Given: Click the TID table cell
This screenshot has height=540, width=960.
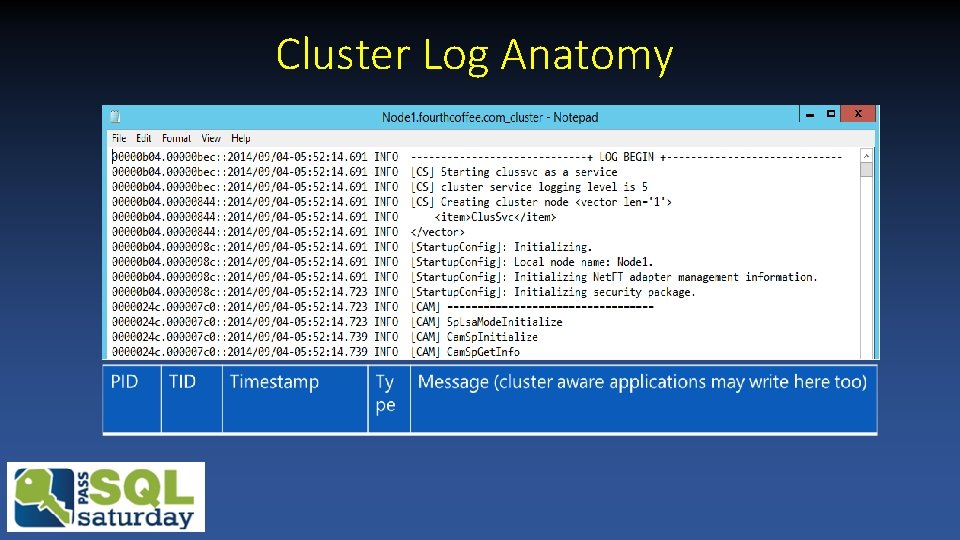Looking at the screenshot, I should tap(192, 399).
